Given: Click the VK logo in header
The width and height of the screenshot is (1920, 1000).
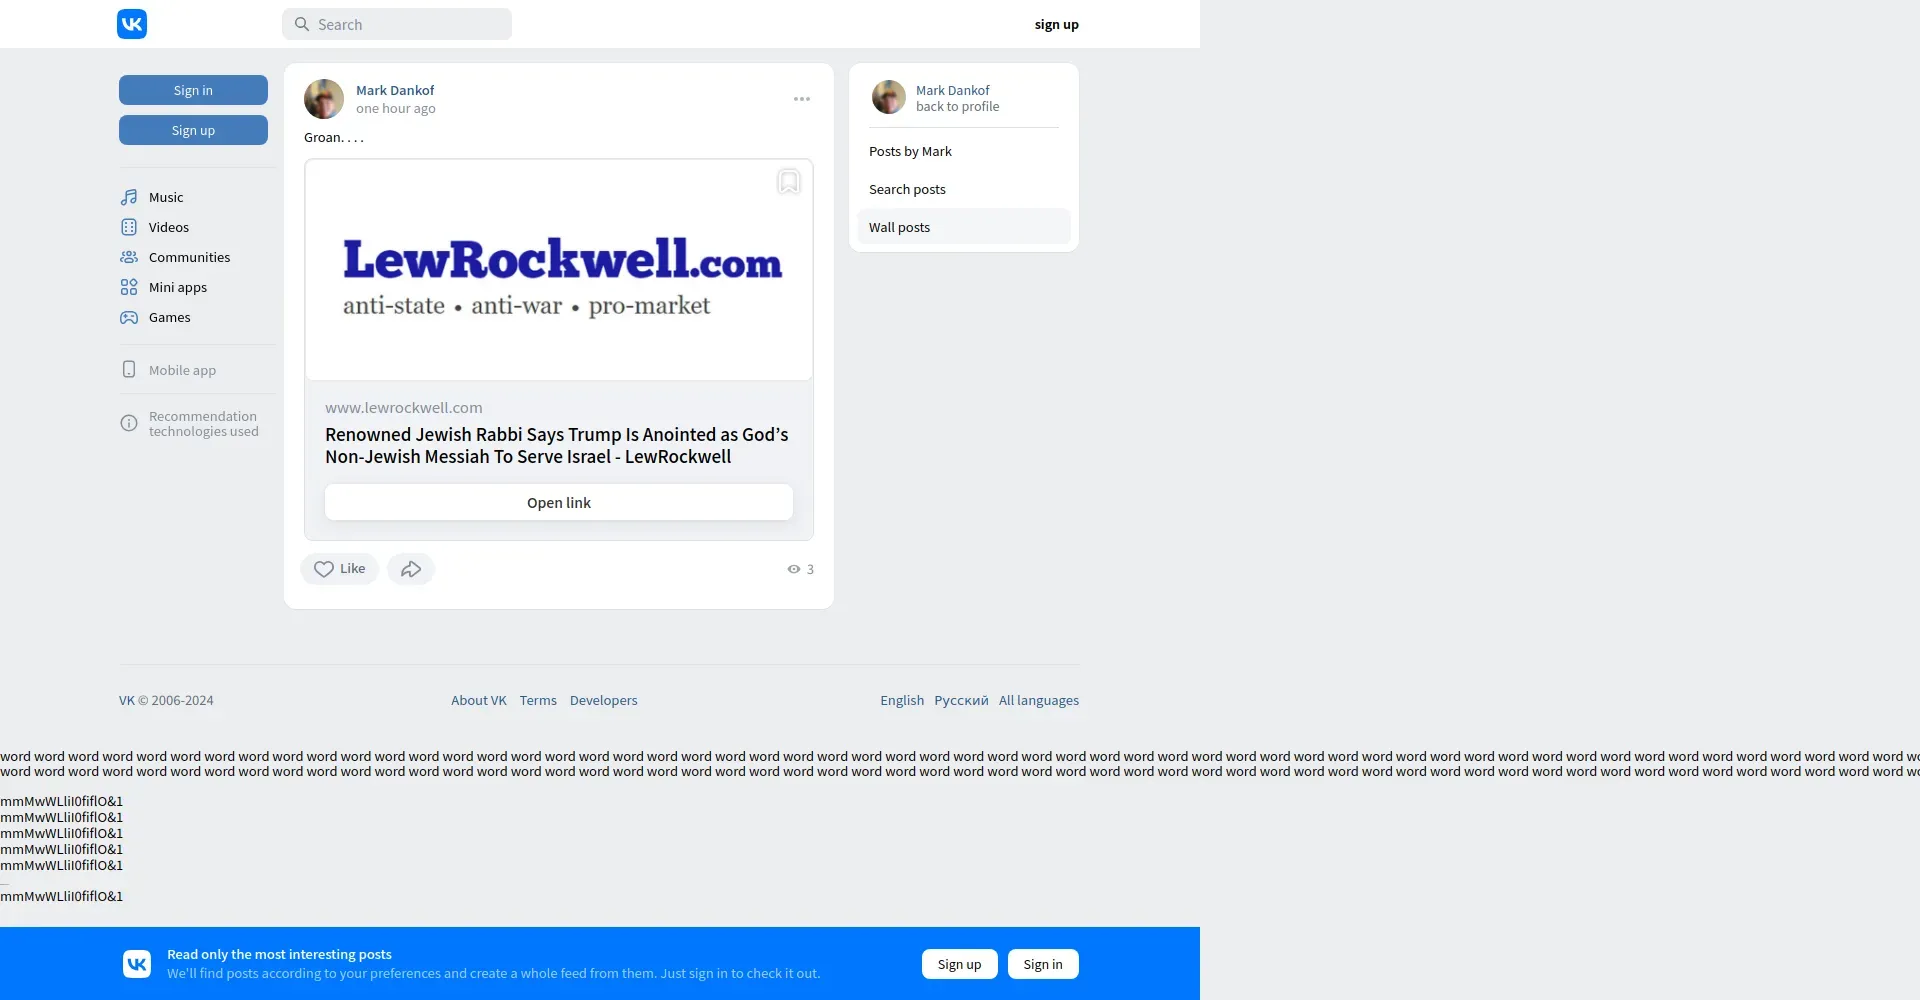Looking at the screenshot, I should 132,24.
